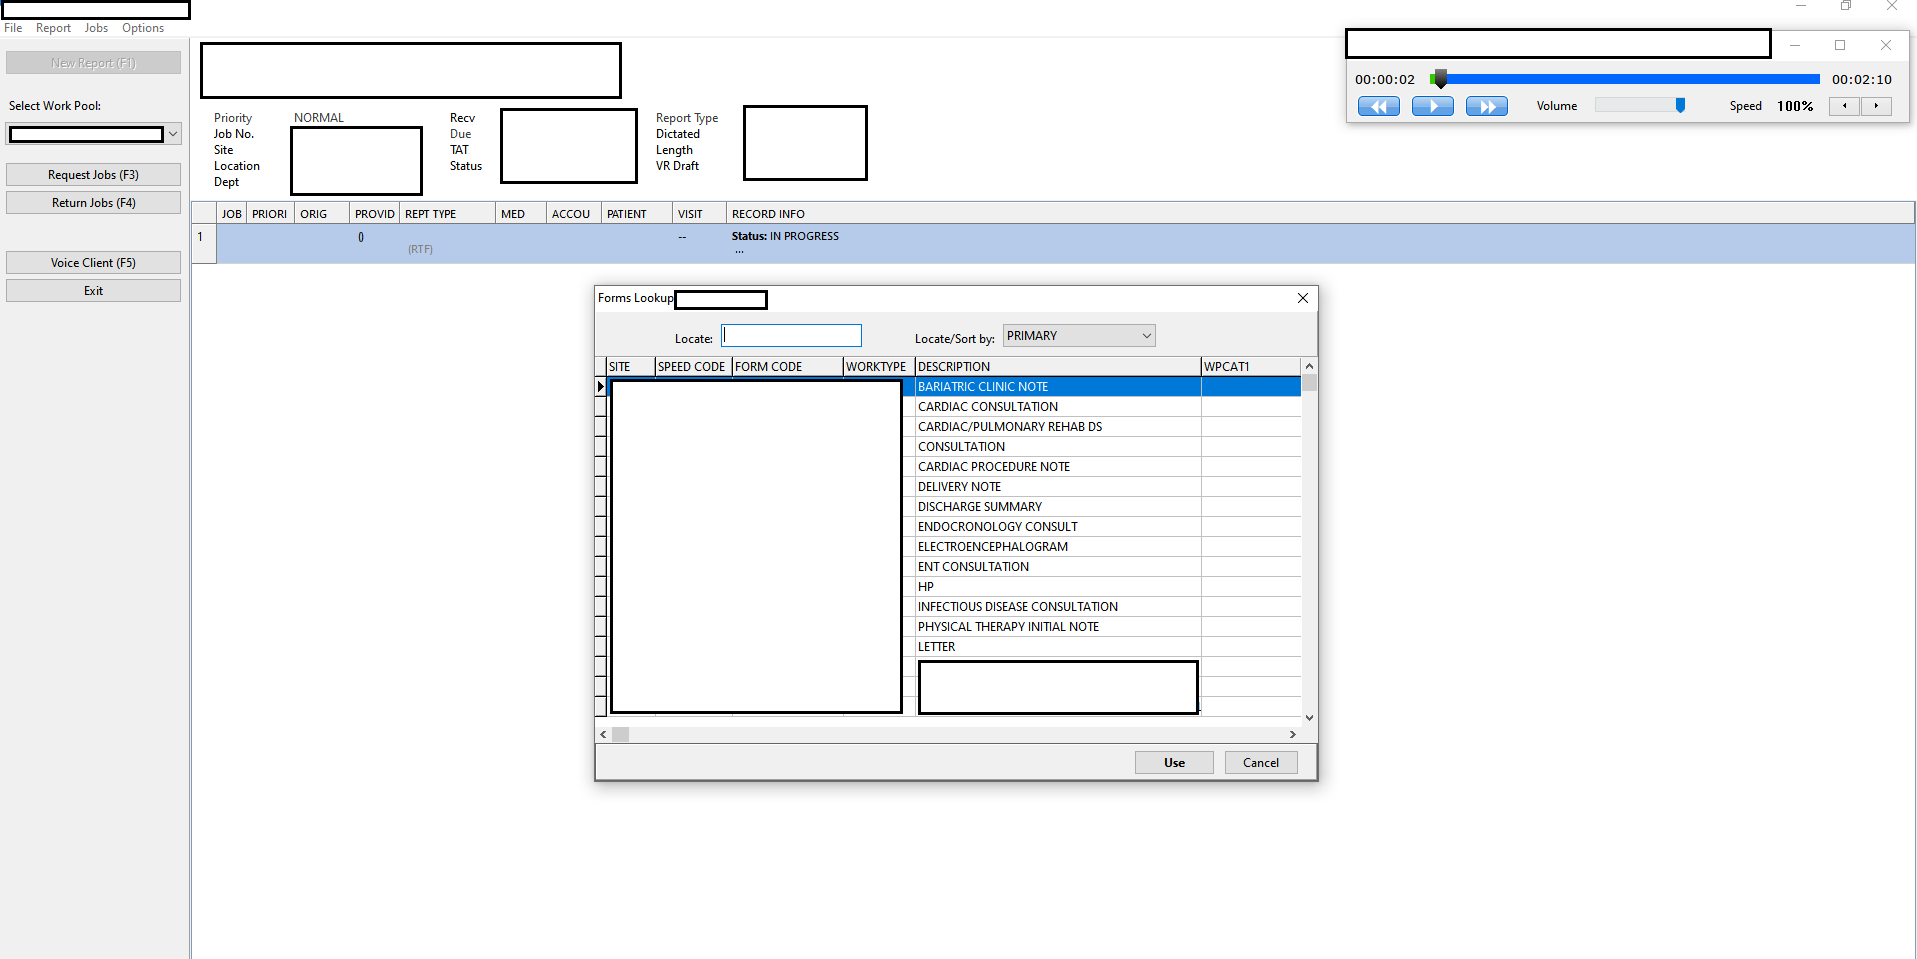This screenshot has height=959, width=1917.
Task: Open the Report menu
Action: [x=53, y=28]
